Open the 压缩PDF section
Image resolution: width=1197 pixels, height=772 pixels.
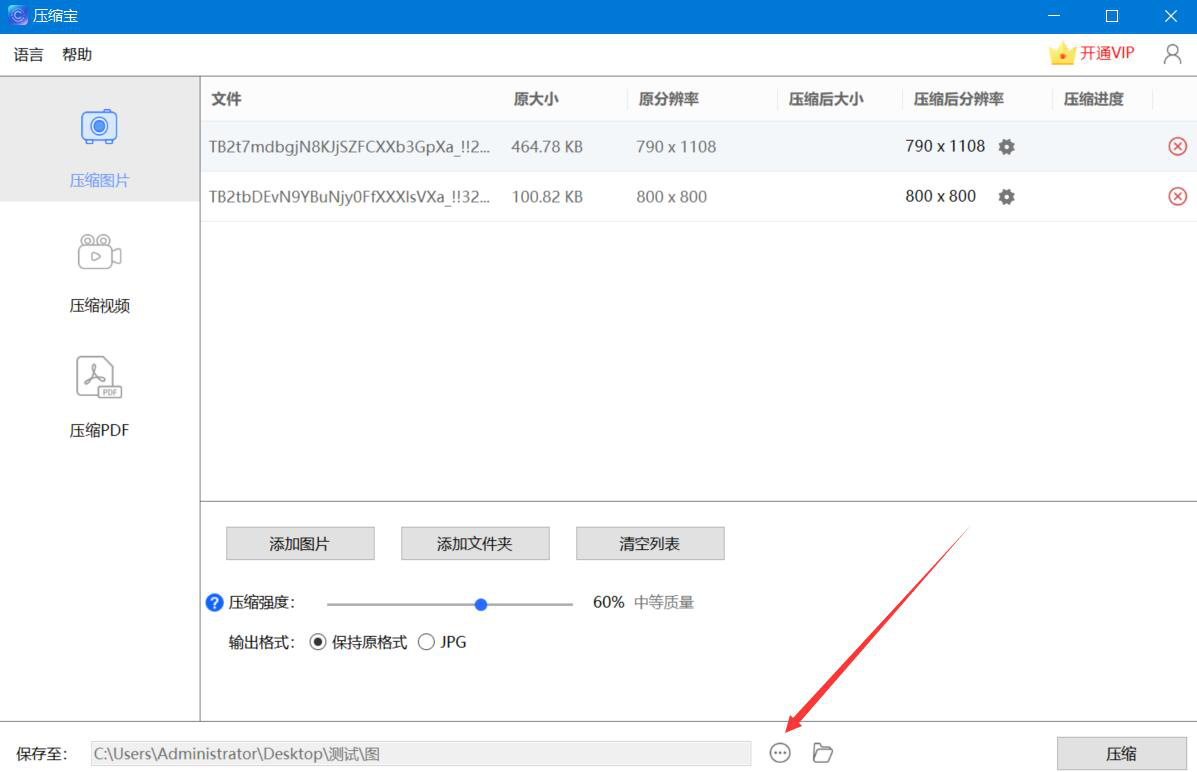[99, 397]
